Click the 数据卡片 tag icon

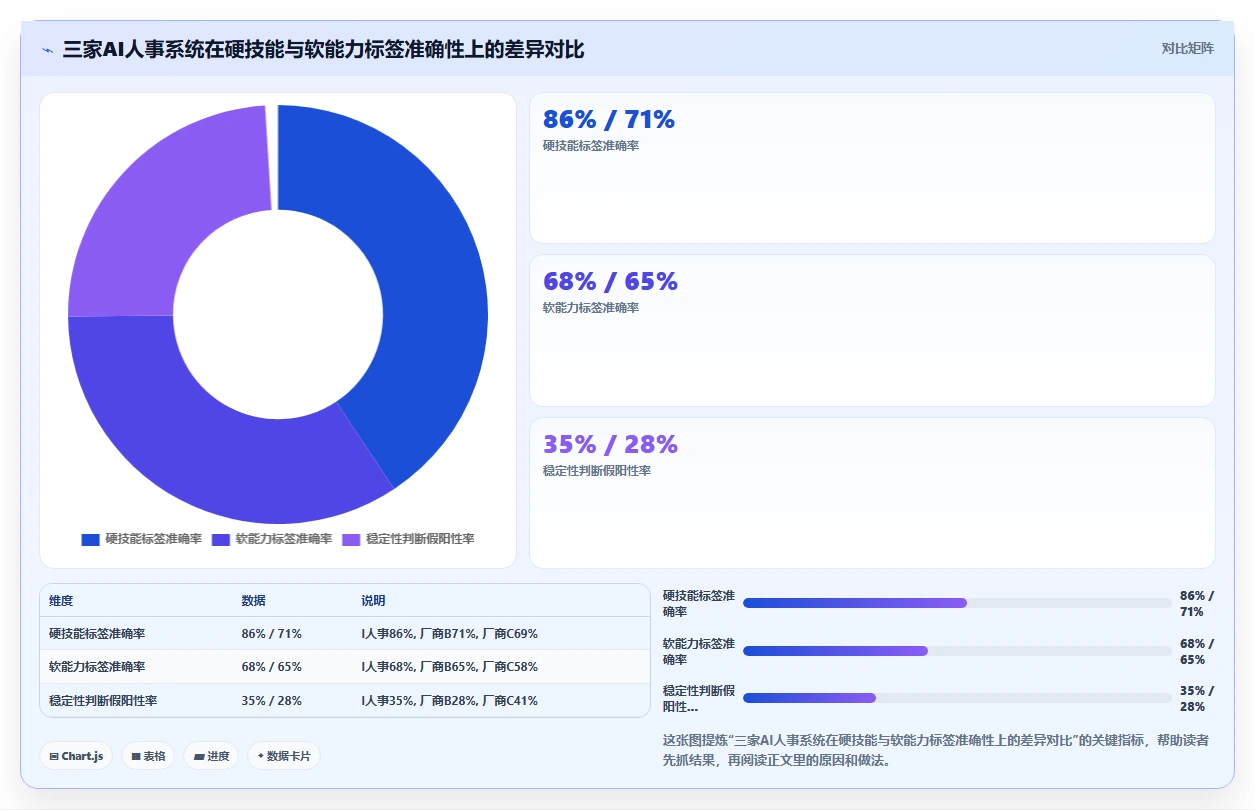pyautogui.click(x=261, y=756)
